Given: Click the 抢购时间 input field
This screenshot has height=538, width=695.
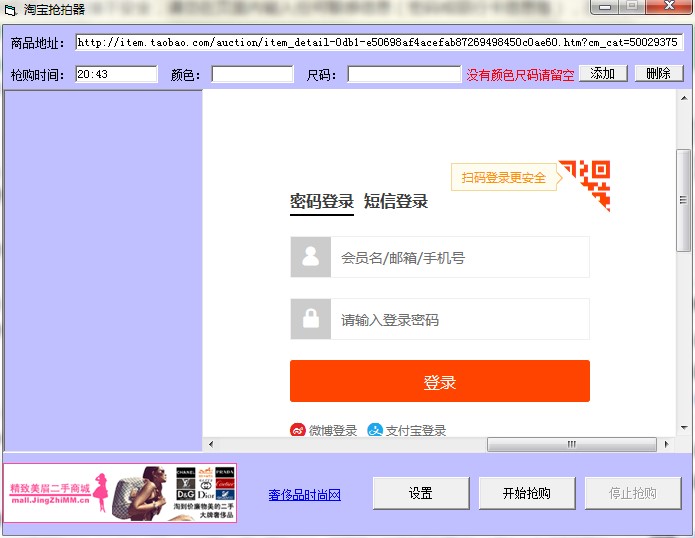Looking at the screenshot, I should (116, 74).
